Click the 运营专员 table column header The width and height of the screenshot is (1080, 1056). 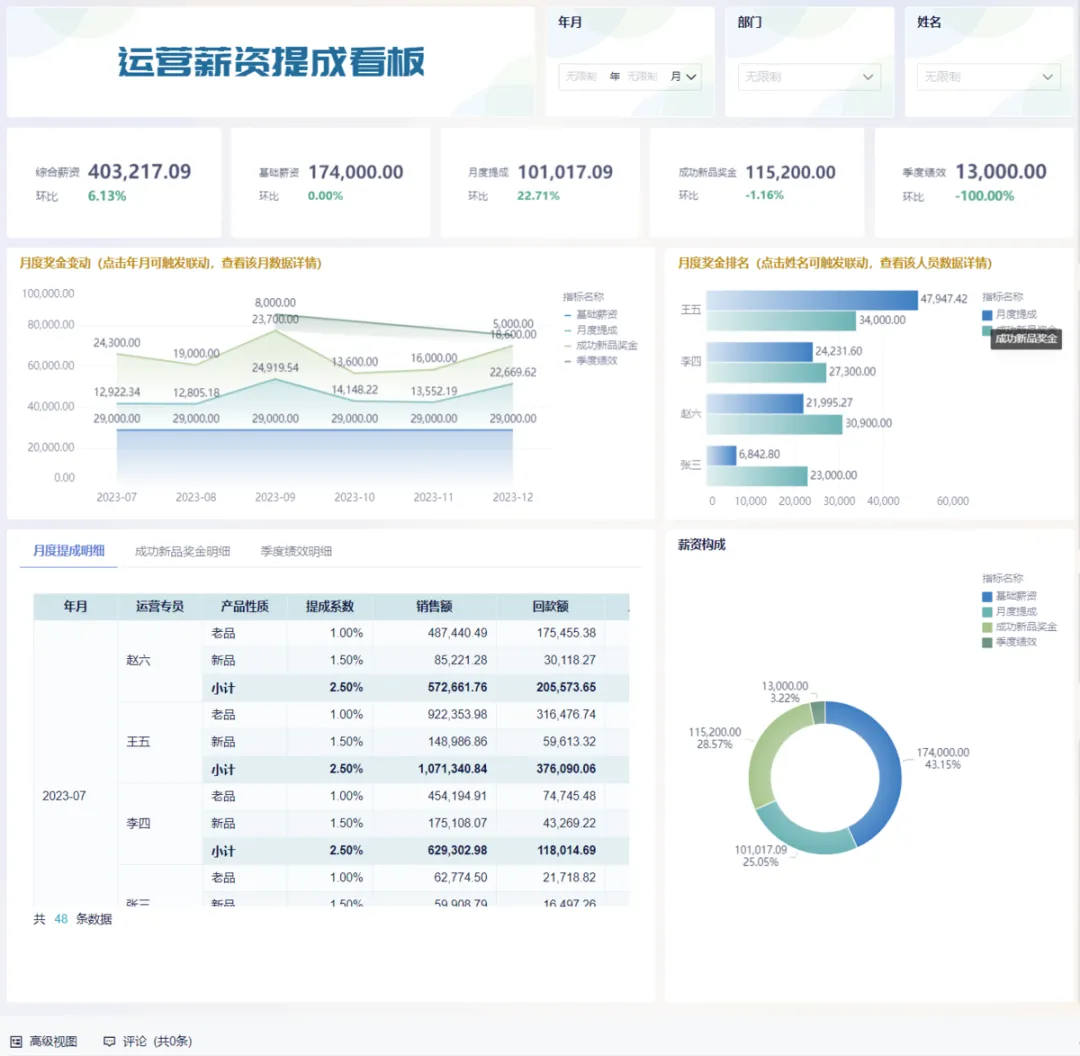(x=160, y=606)
